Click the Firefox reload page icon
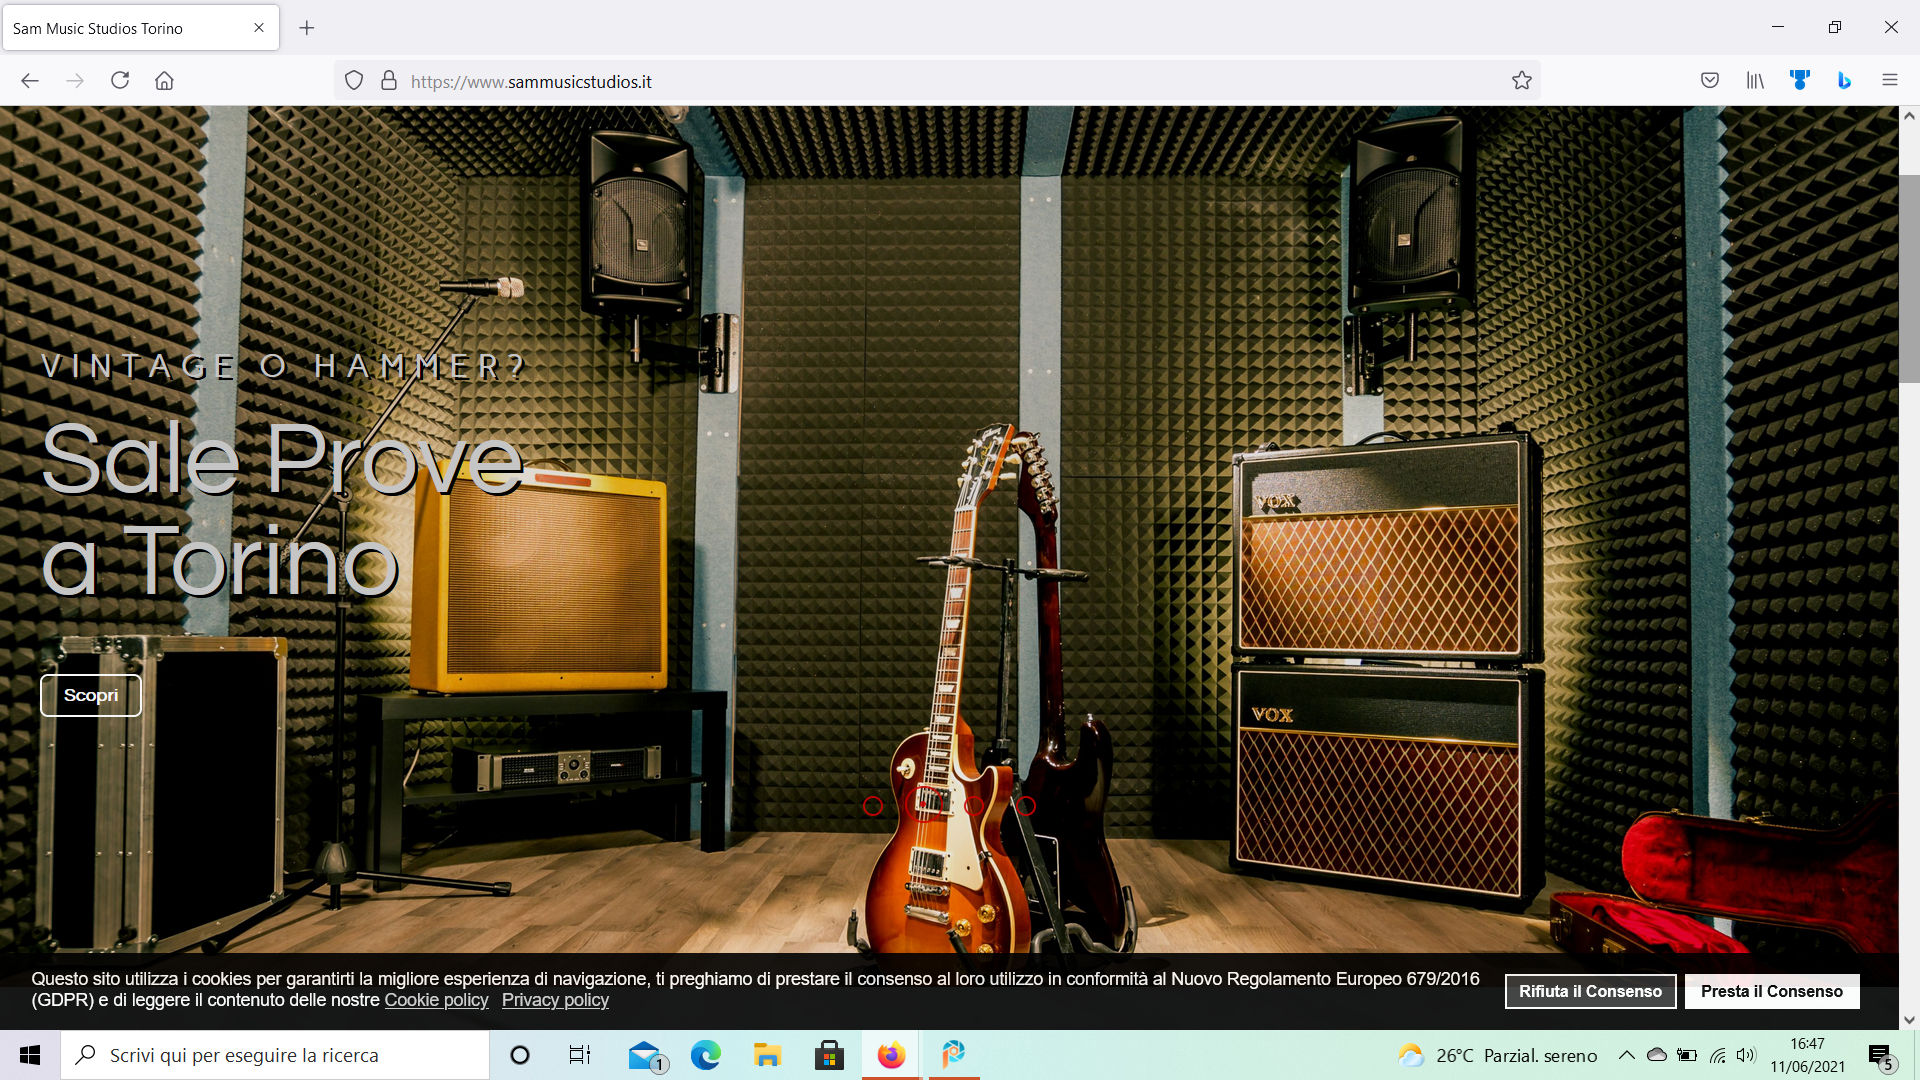The height and width of the screenshot is (1080, 1920). coord(120,81)
